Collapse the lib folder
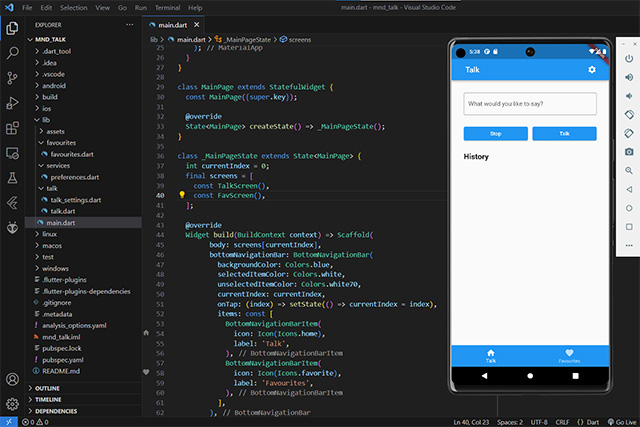 [x=45, y=119]
